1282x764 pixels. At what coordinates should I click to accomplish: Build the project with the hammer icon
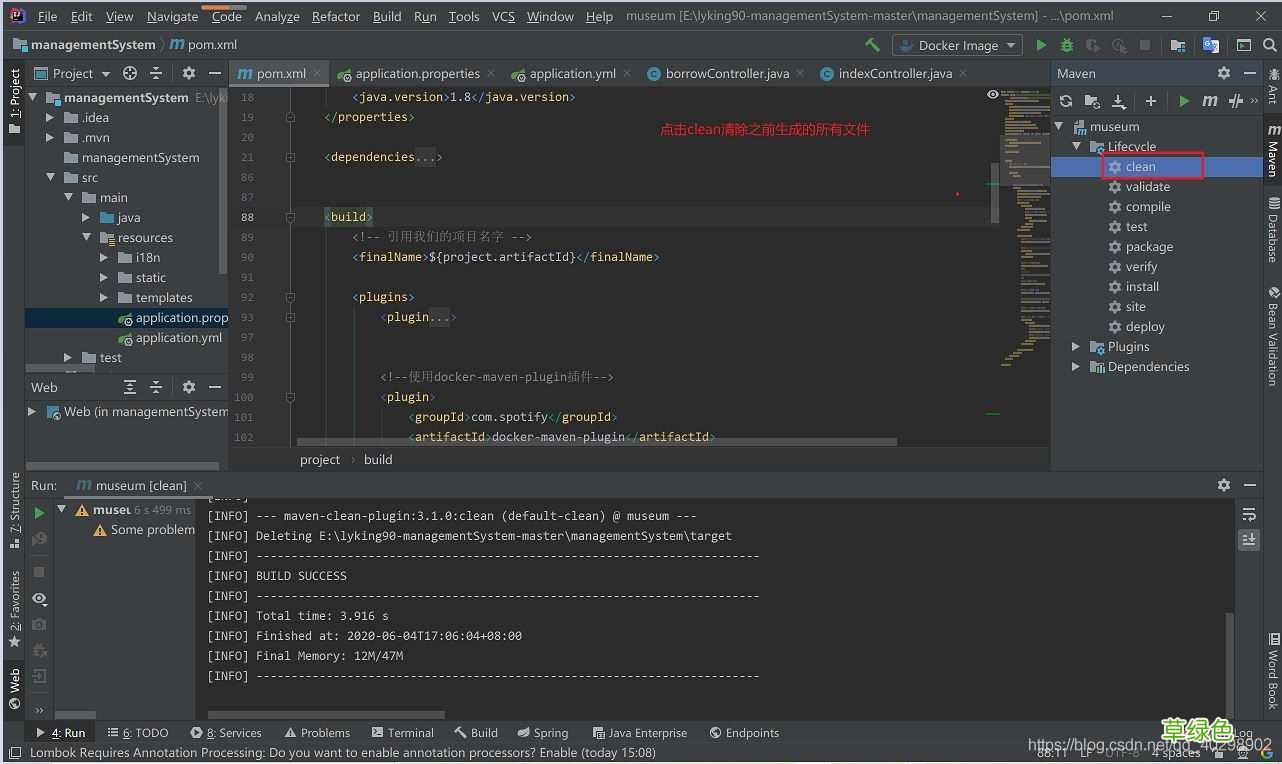872,45
